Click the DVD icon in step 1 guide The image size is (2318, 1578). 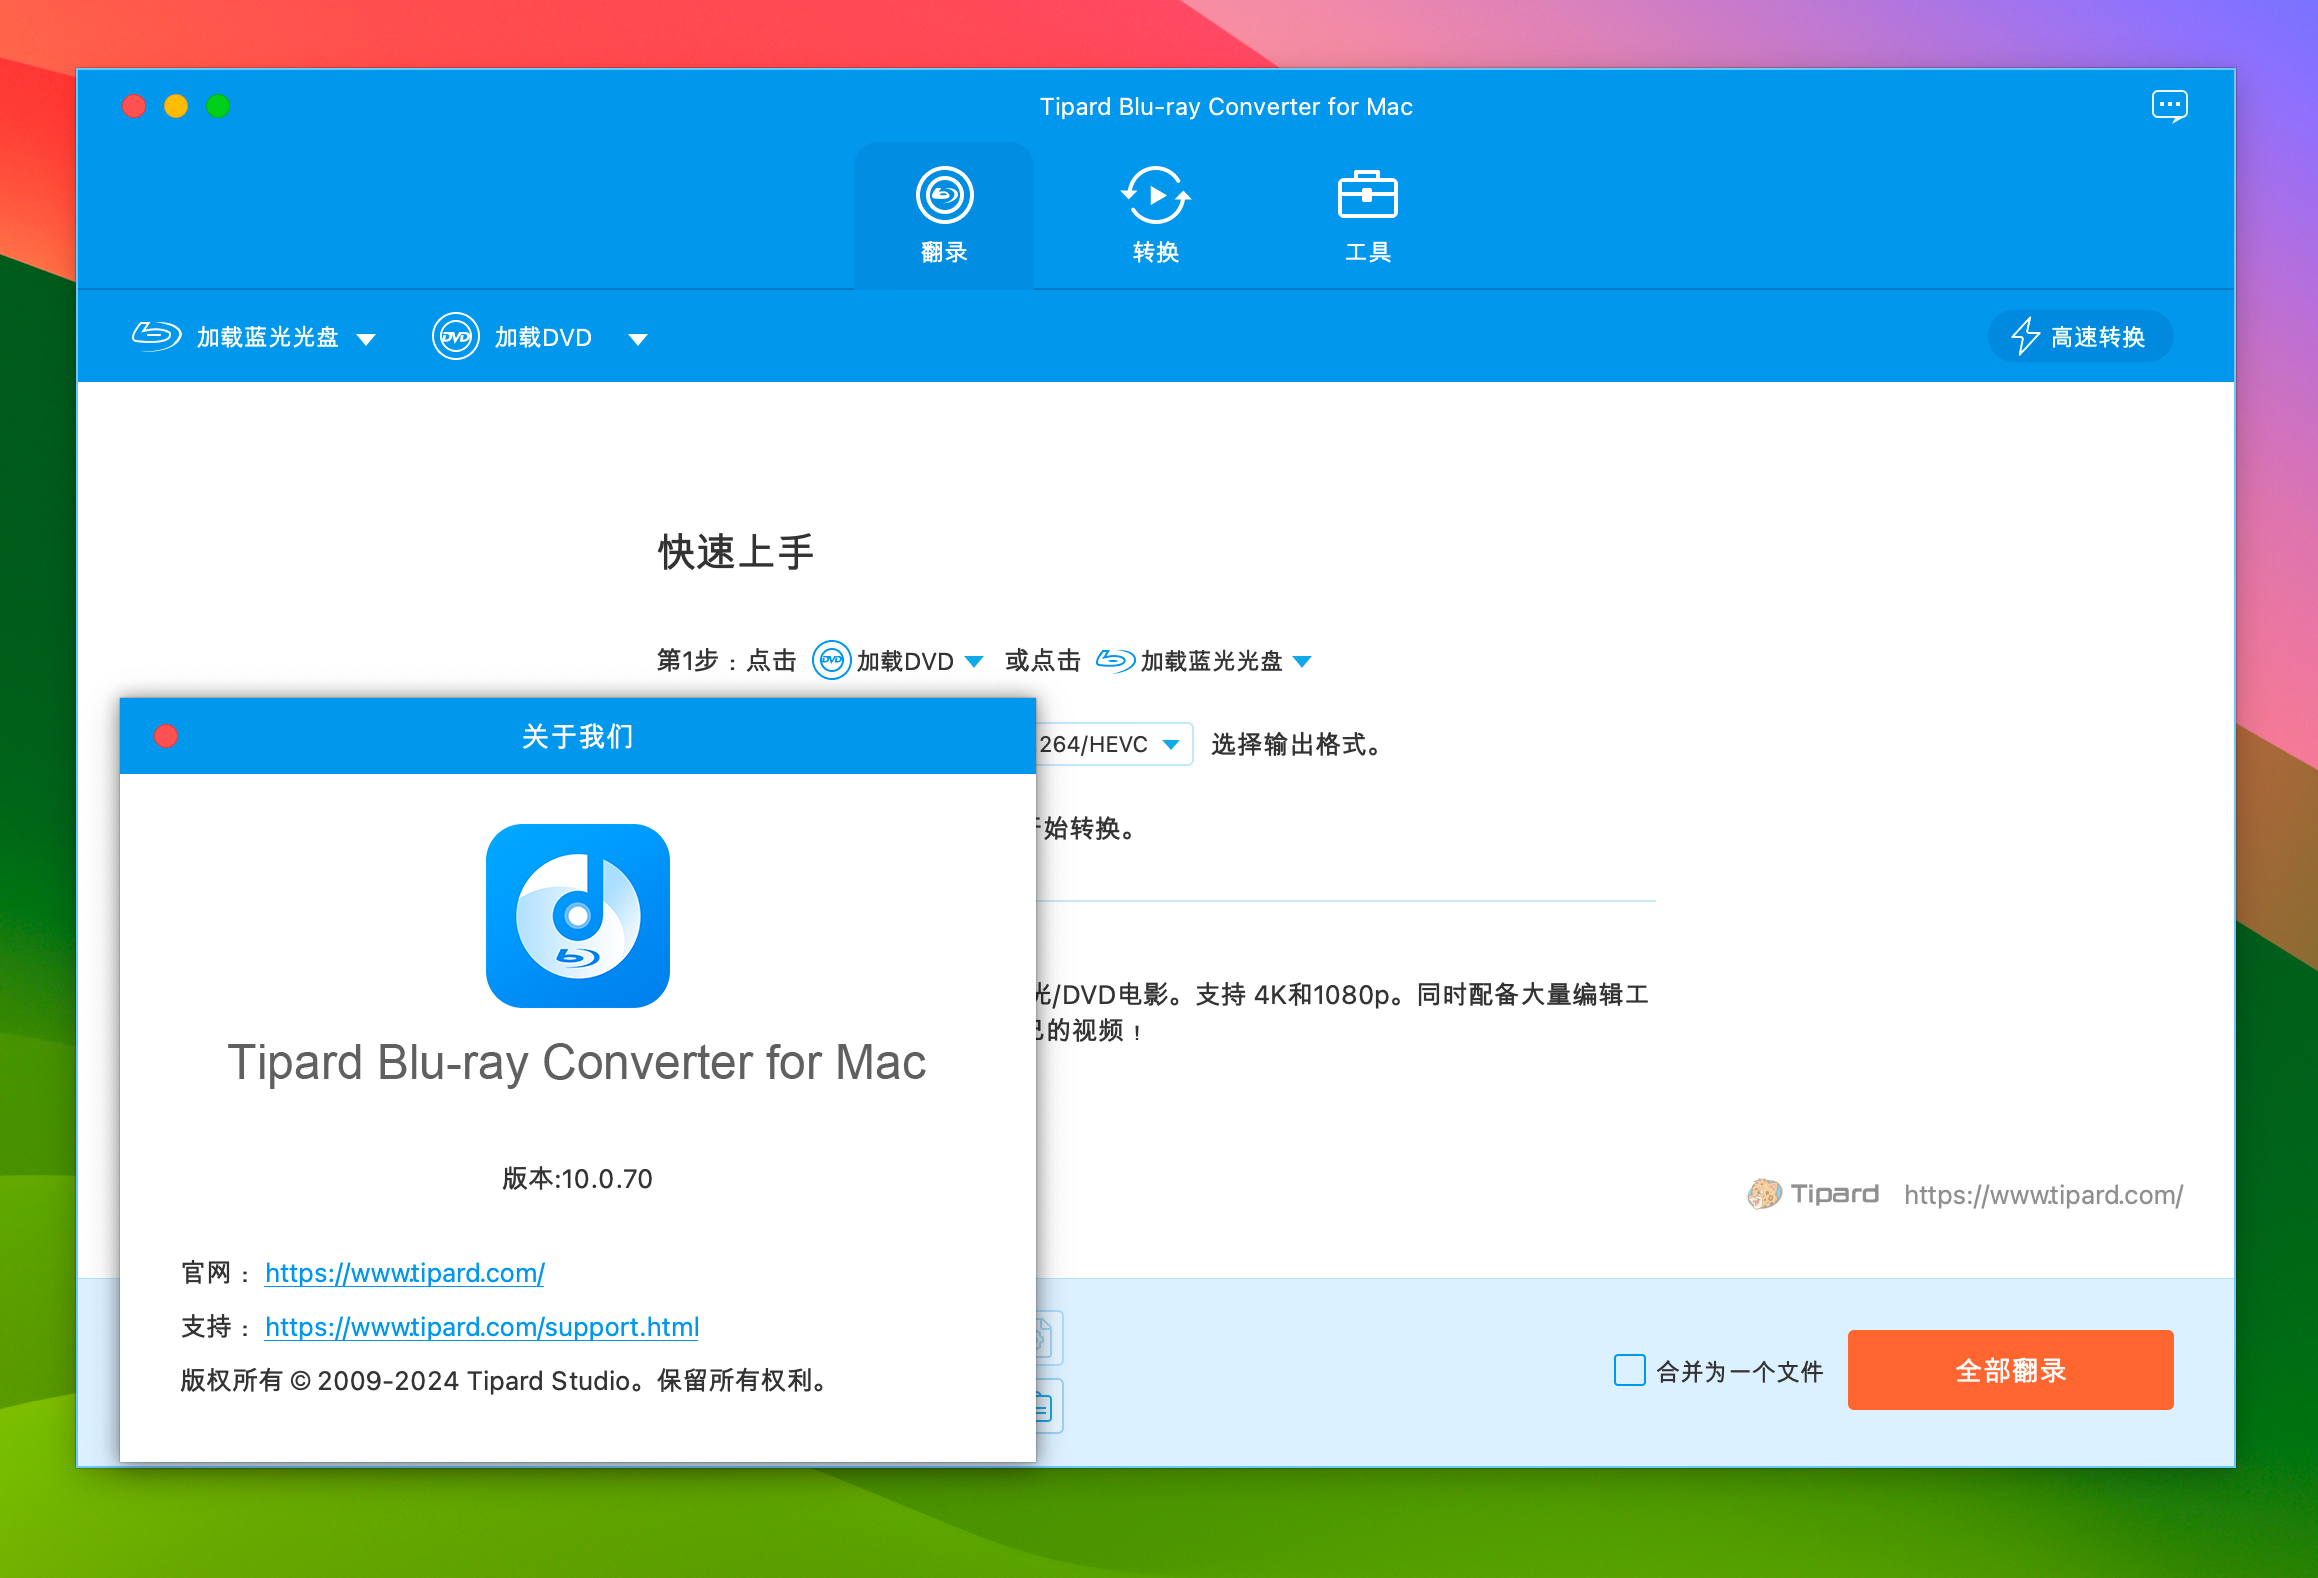pos(831,660)
